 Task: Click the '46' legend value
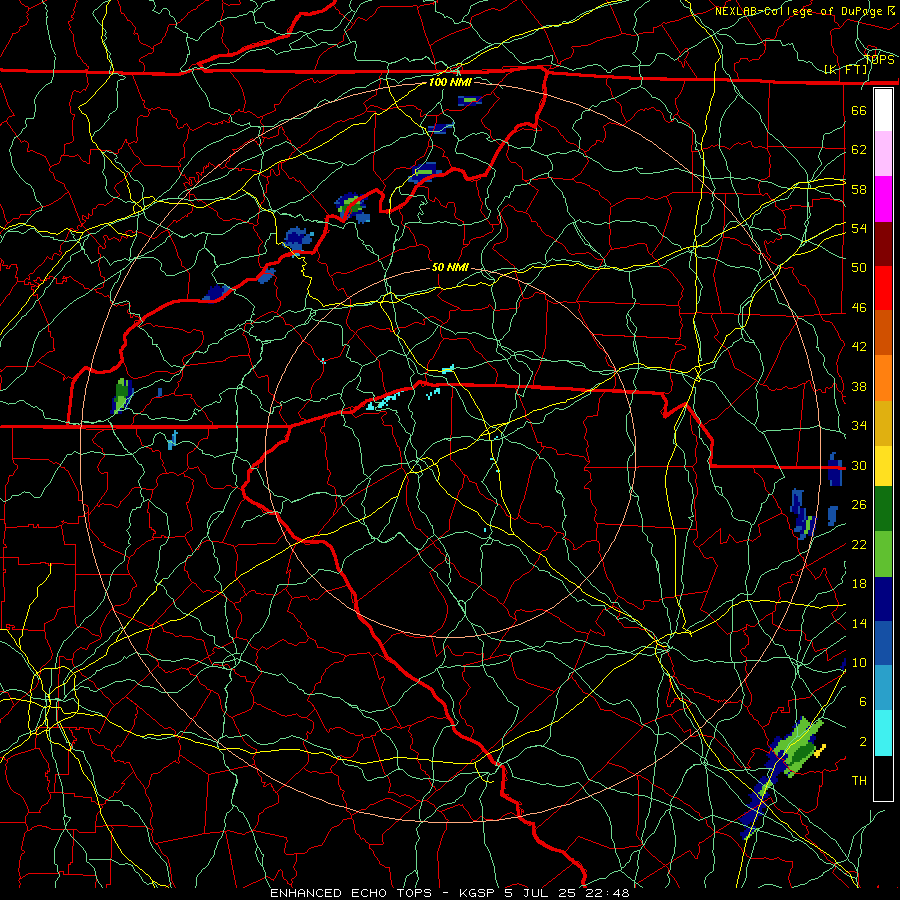pyautogui.click(x=859, y=308)
